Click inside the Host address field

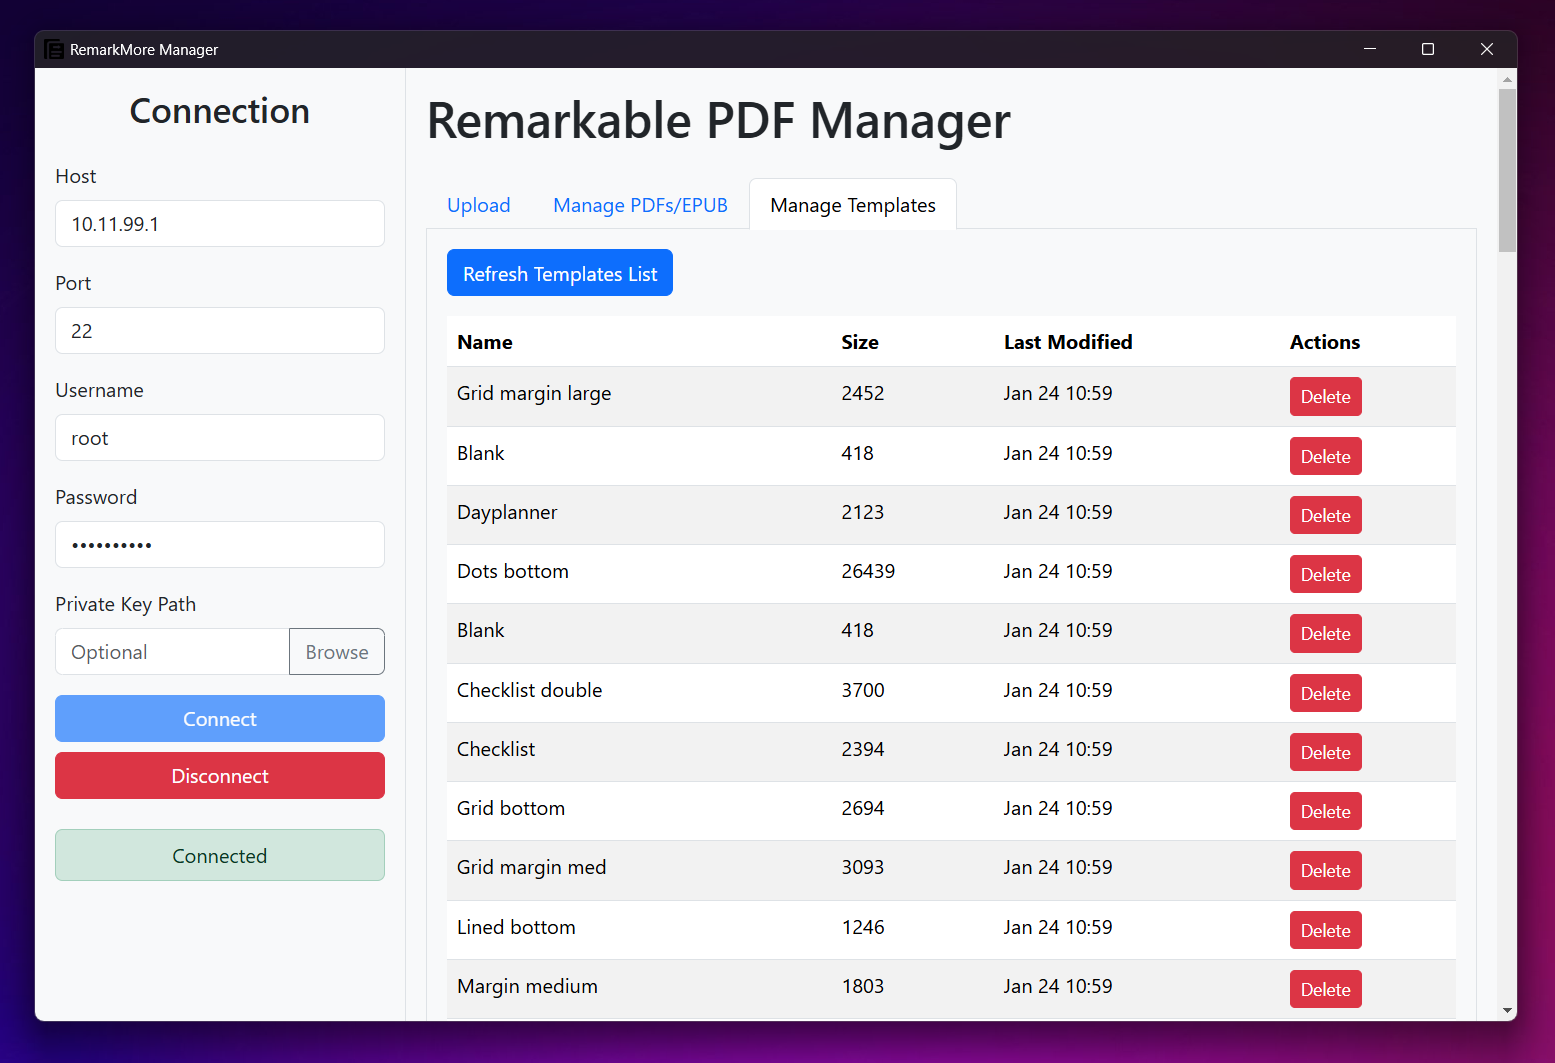[x=219, y=223]
